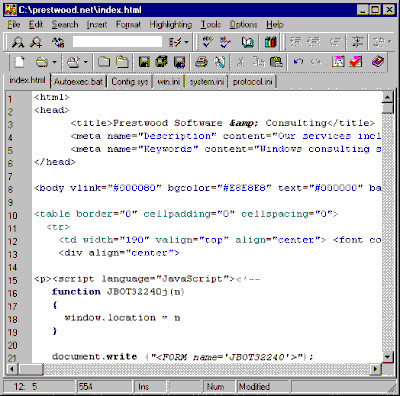Click the Undo arrow icon
The image size is (400, 396).
[x=298, y=62]
